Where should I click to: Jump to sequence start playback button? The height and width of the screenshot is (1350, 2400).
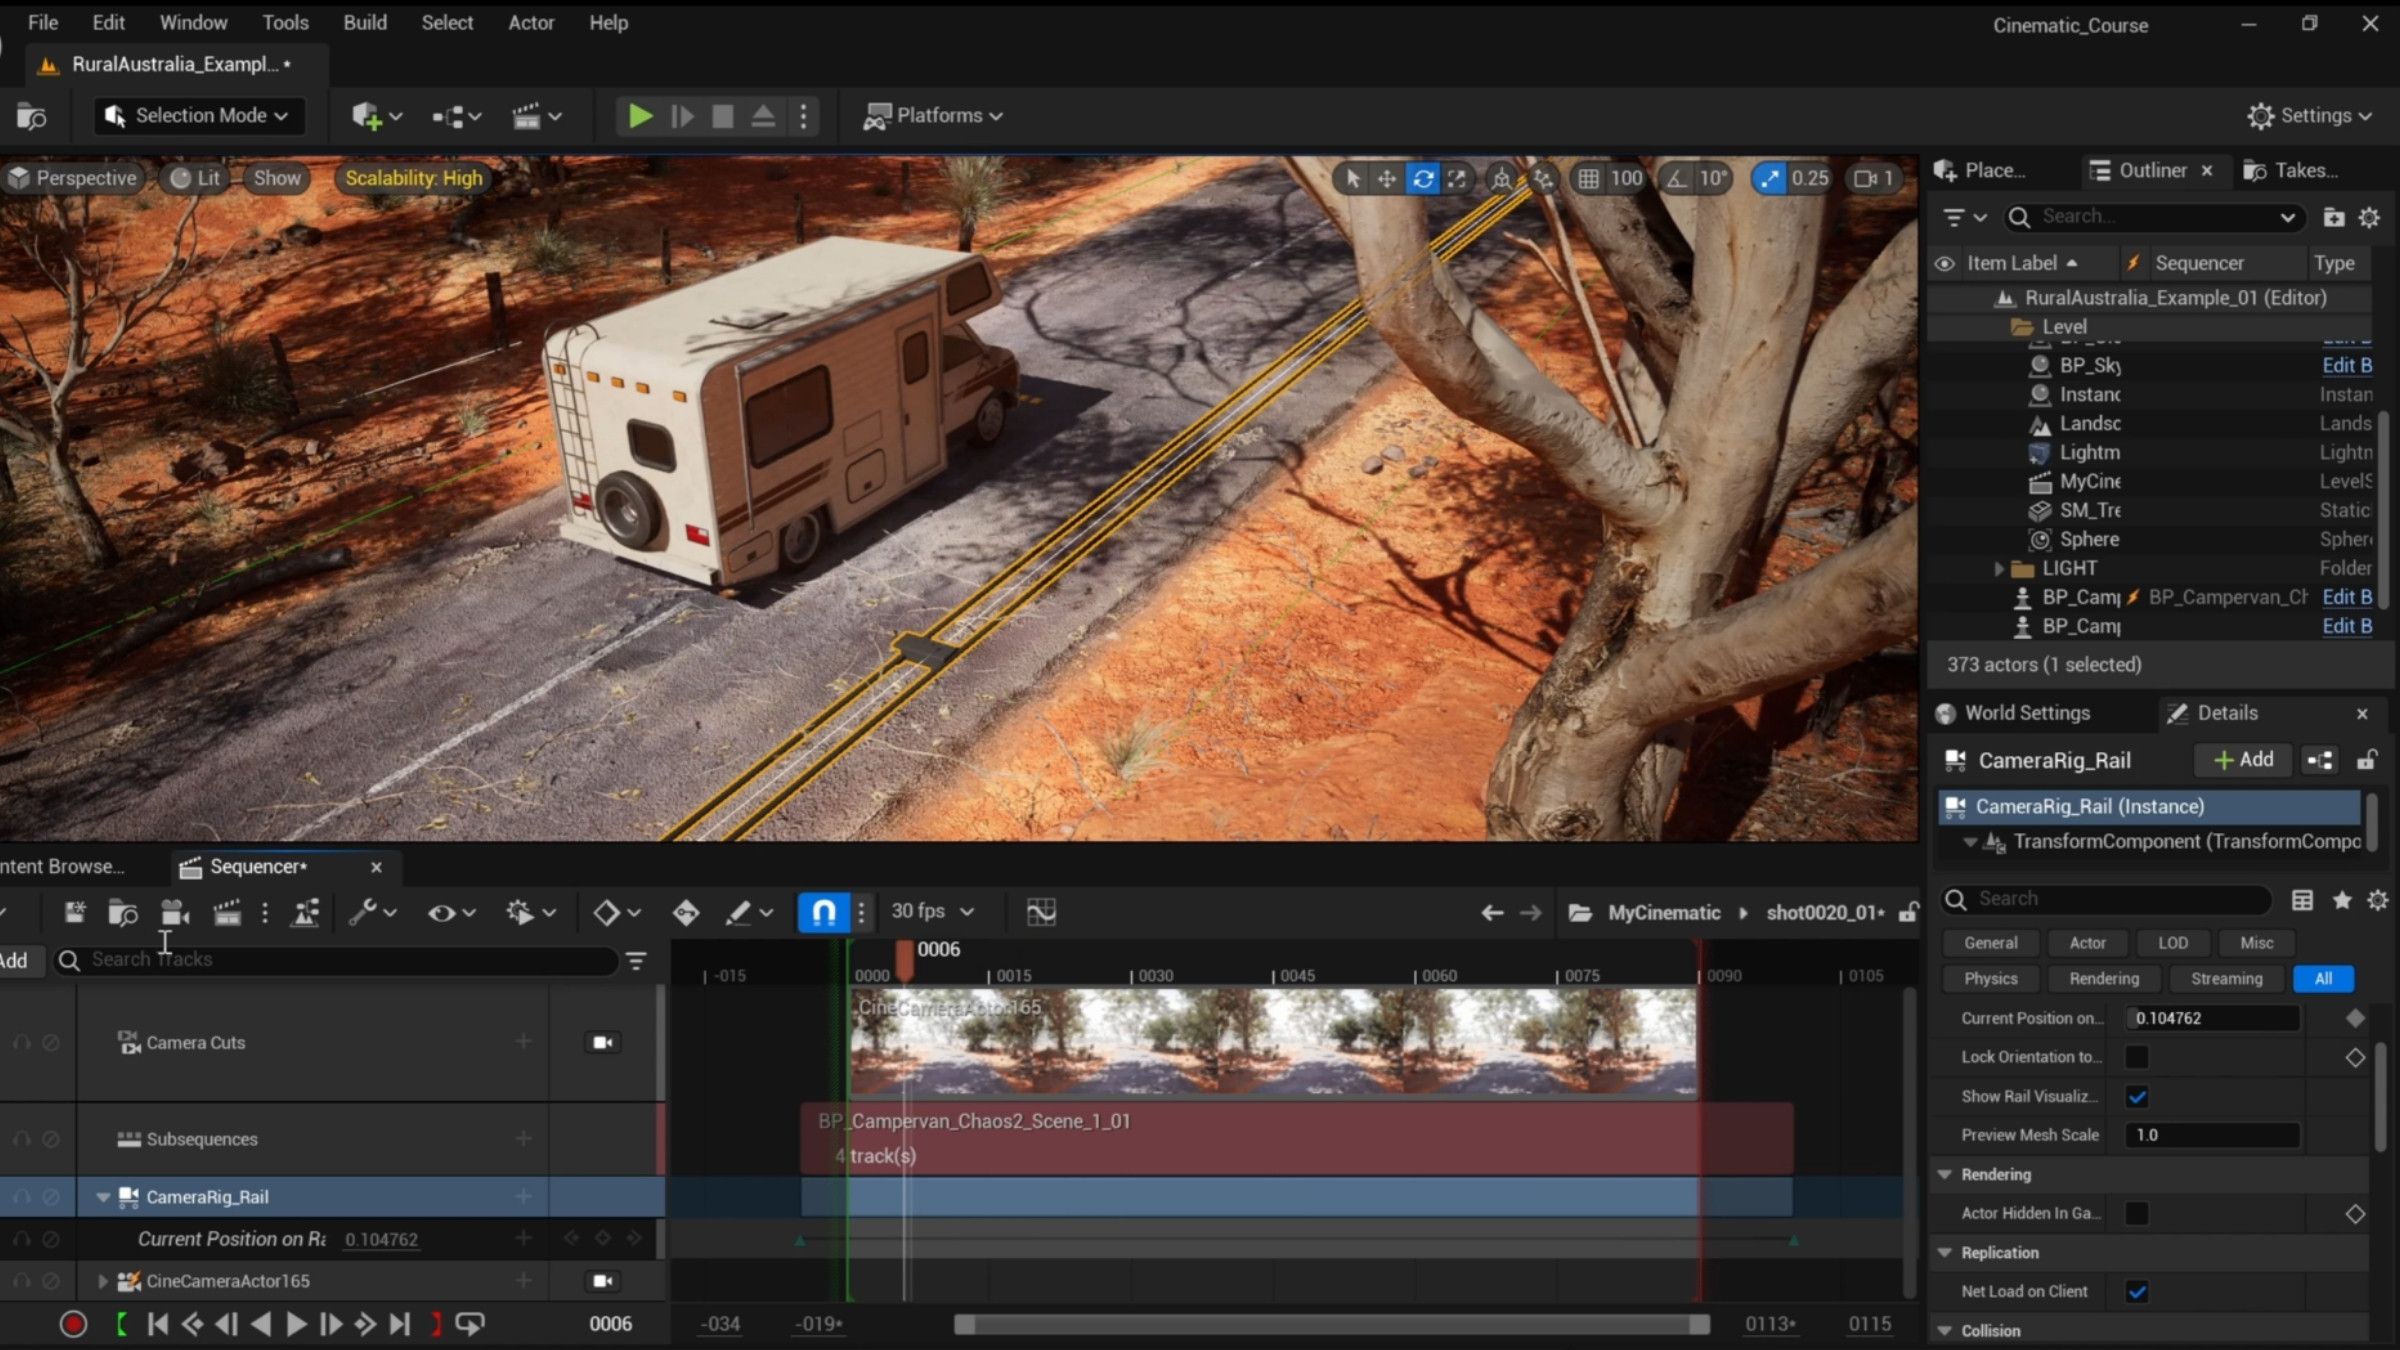[157, 1324]
